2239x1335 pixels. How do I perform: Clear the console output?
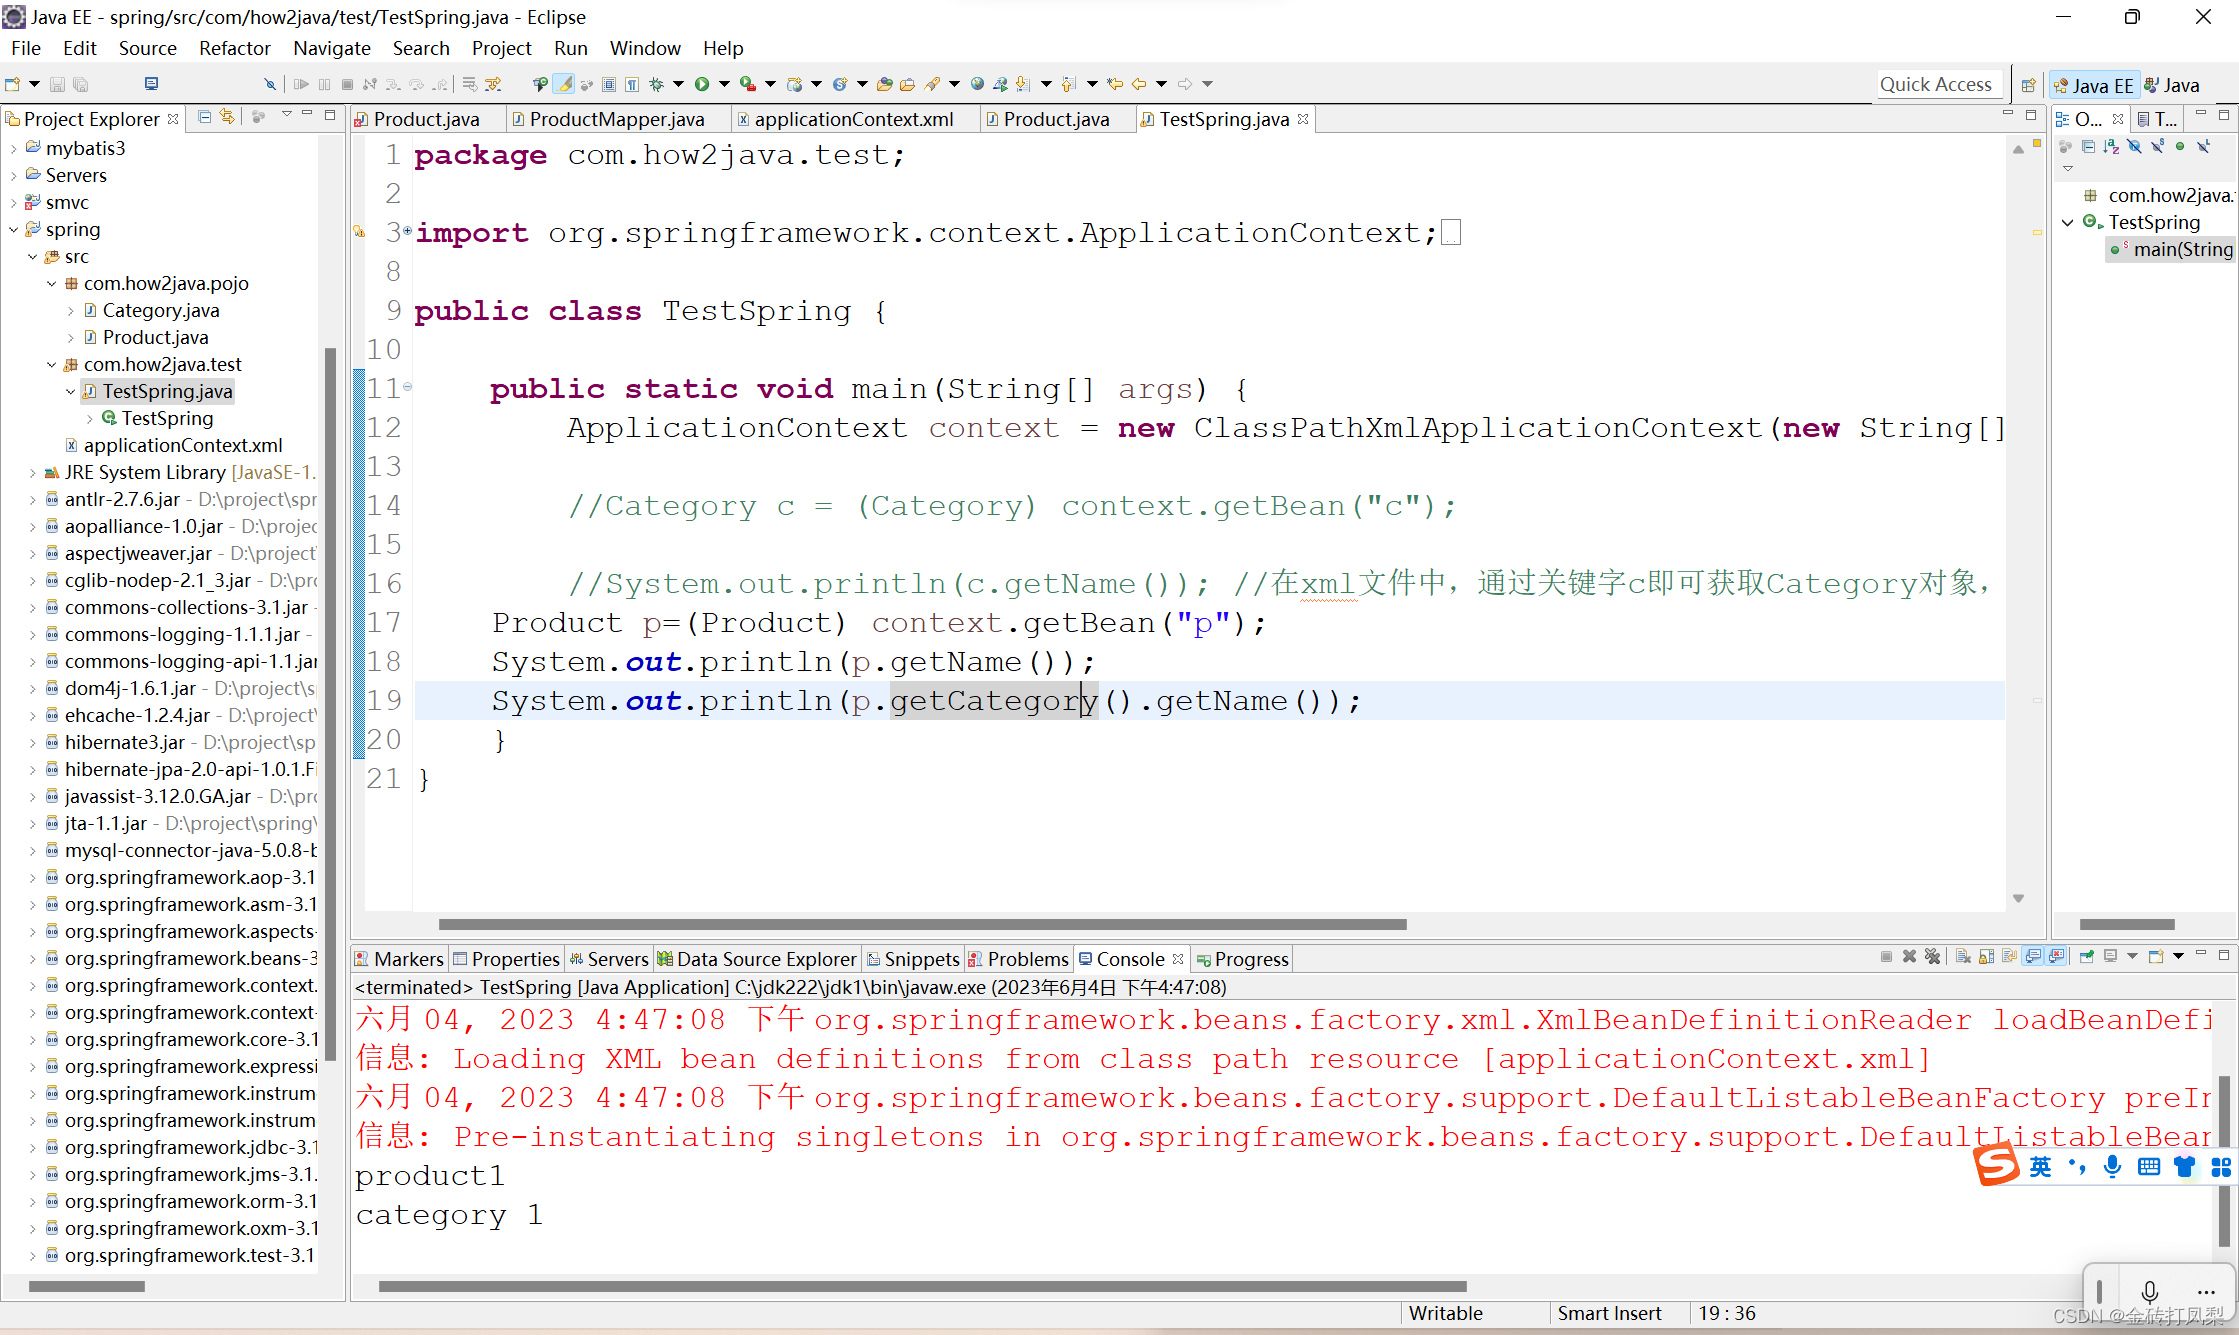click(1963, 957)
